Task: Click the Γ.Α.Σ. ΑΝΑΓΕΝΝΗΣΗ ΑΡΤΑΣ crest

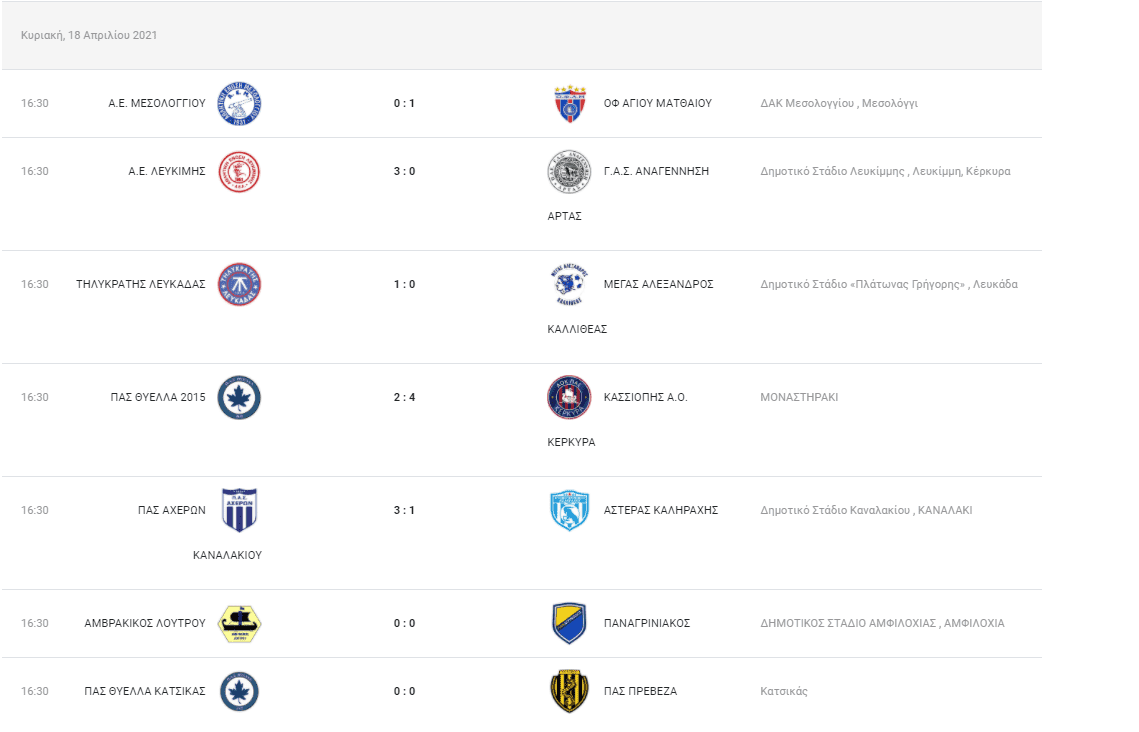Action: pos(569,172)
